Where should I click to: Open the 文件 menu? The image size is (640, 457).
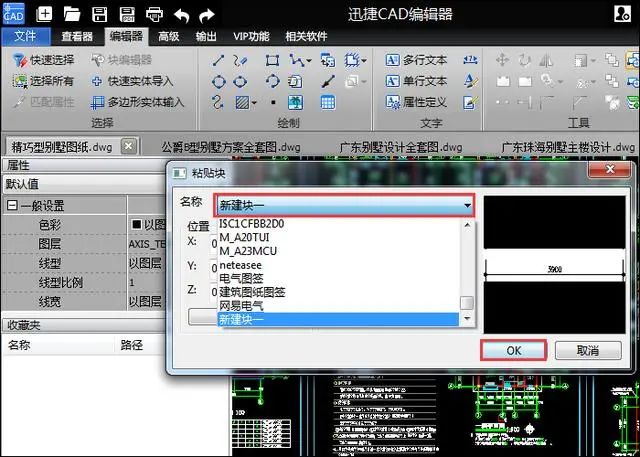[x=26, y=36]
